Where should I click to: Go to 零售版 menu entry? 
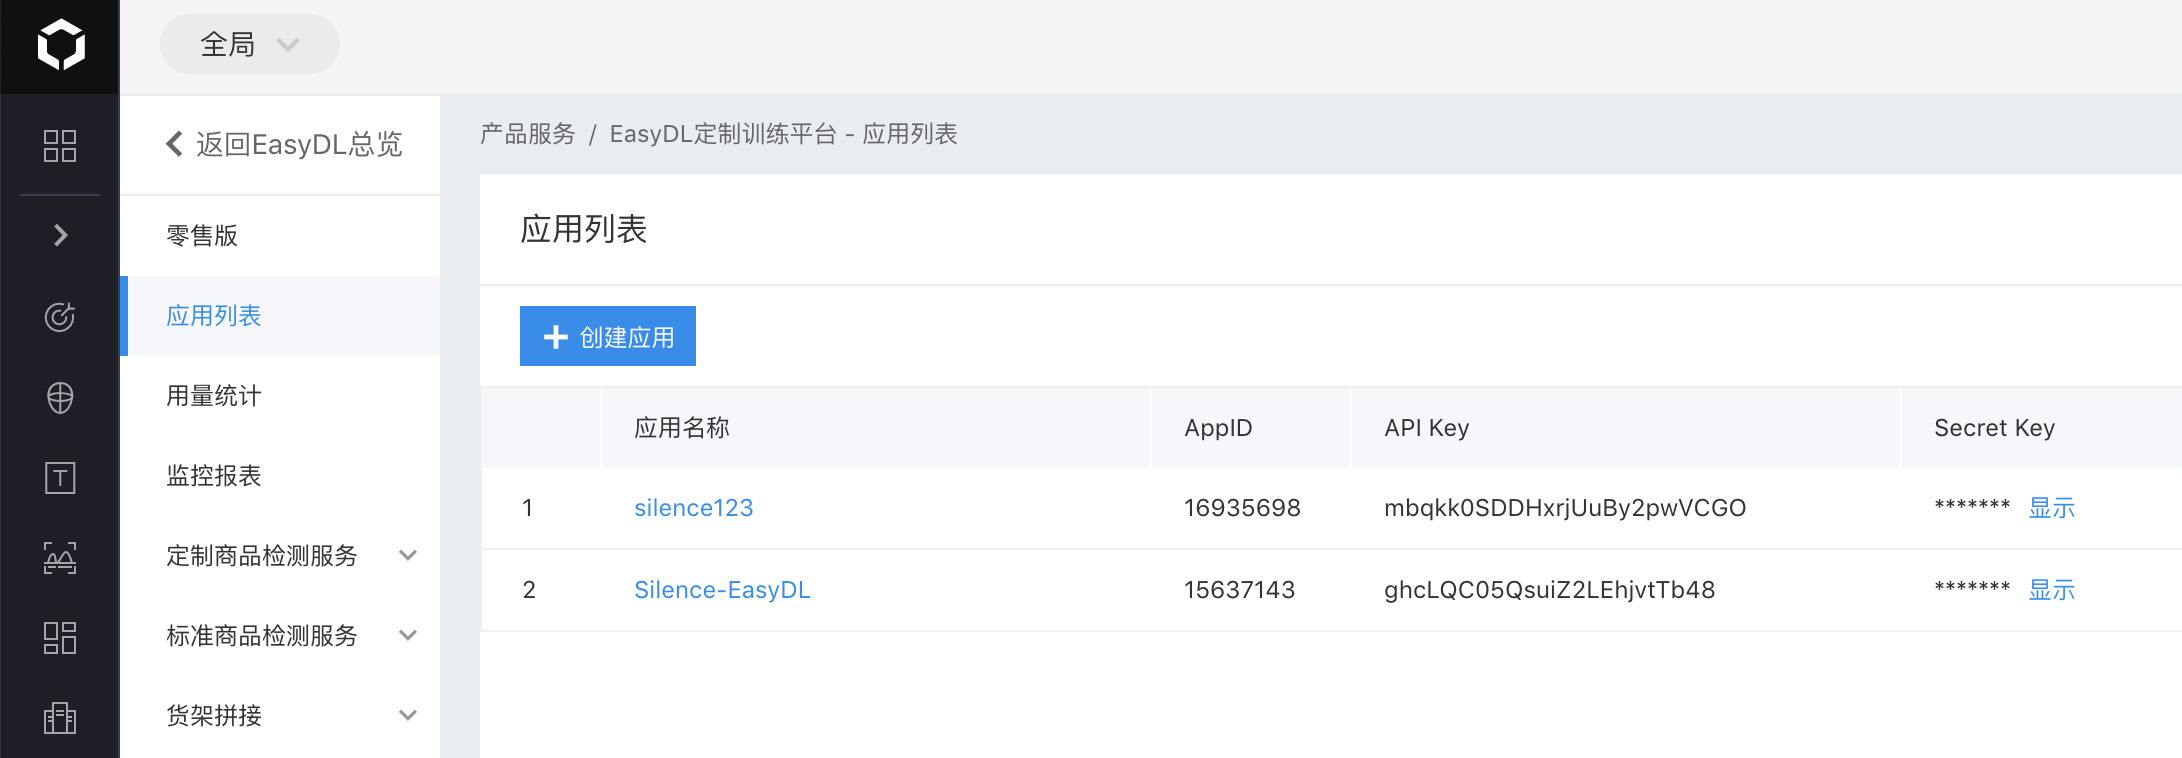pyautogui.click(x=202, y=236)
